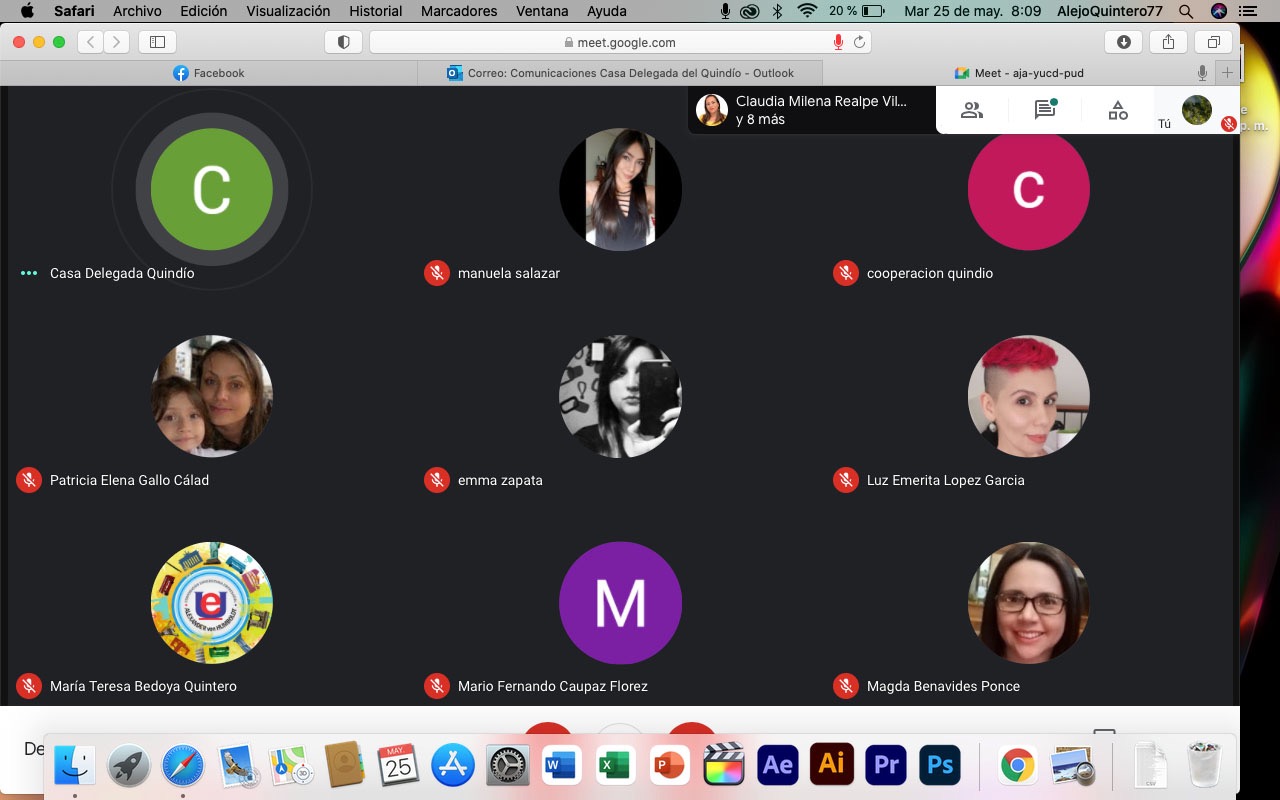
Task: Click the Claudia Milena Realpe presenter notification
Action: pos(812,110)
